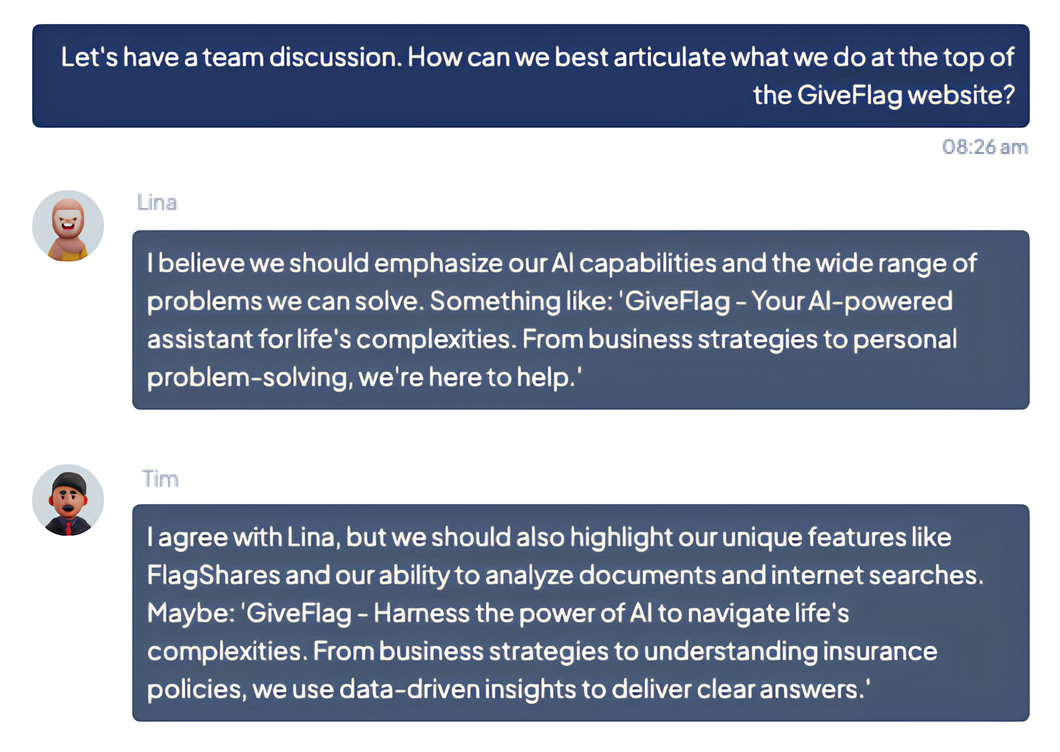Open Lina's bald bearded avatar
Screen dimensions: 1060x752
(x=68, y=226)
